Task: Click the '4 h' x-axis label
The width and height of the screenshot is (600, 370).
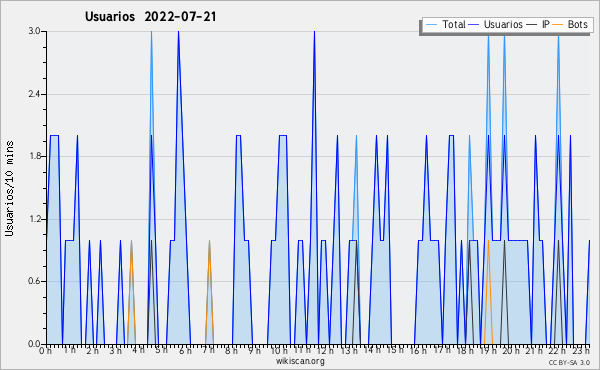Action: [x=139, y=350]
